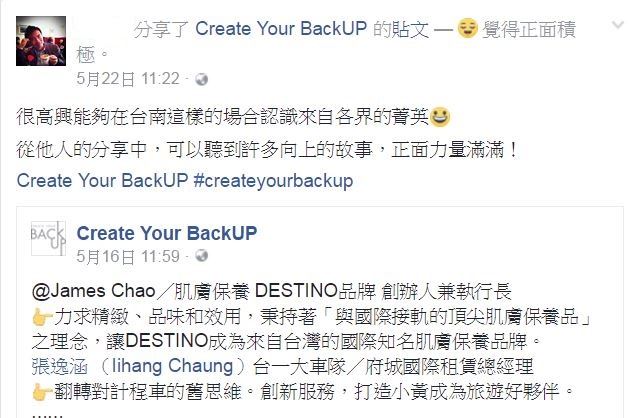636x418 pixels.
Task: Click the grinning emoji after 菁英
Action: coord(440,117)
